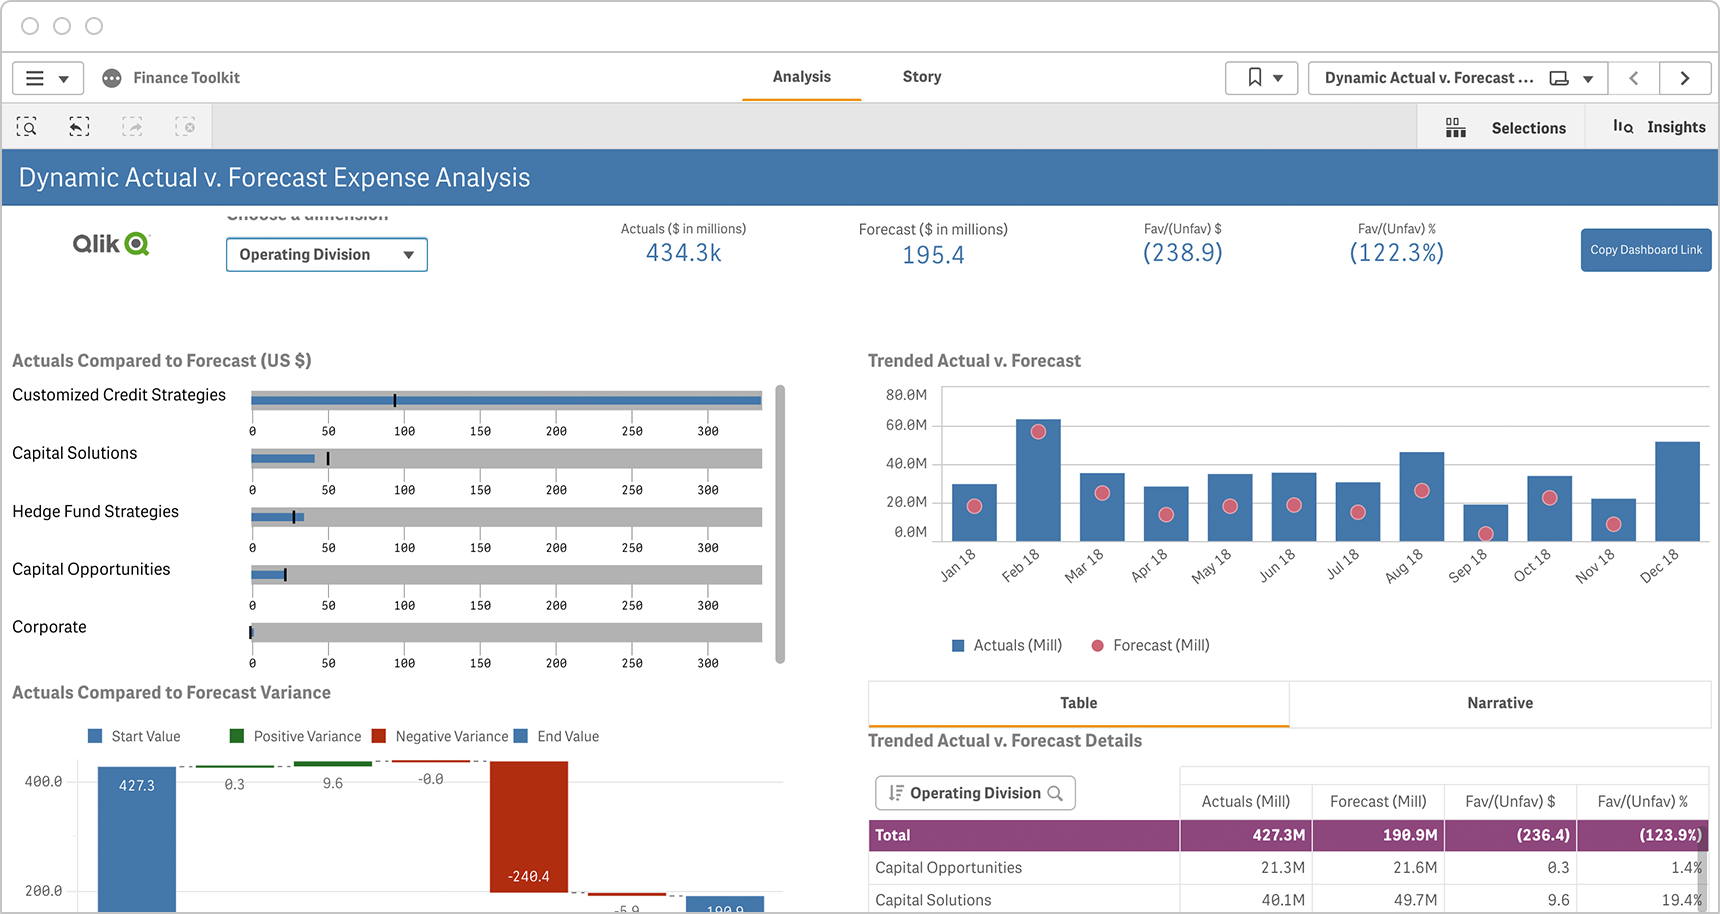Select the Dec 18 bar in trend chart
1720x914 pixels.
tap(1677, 491)
